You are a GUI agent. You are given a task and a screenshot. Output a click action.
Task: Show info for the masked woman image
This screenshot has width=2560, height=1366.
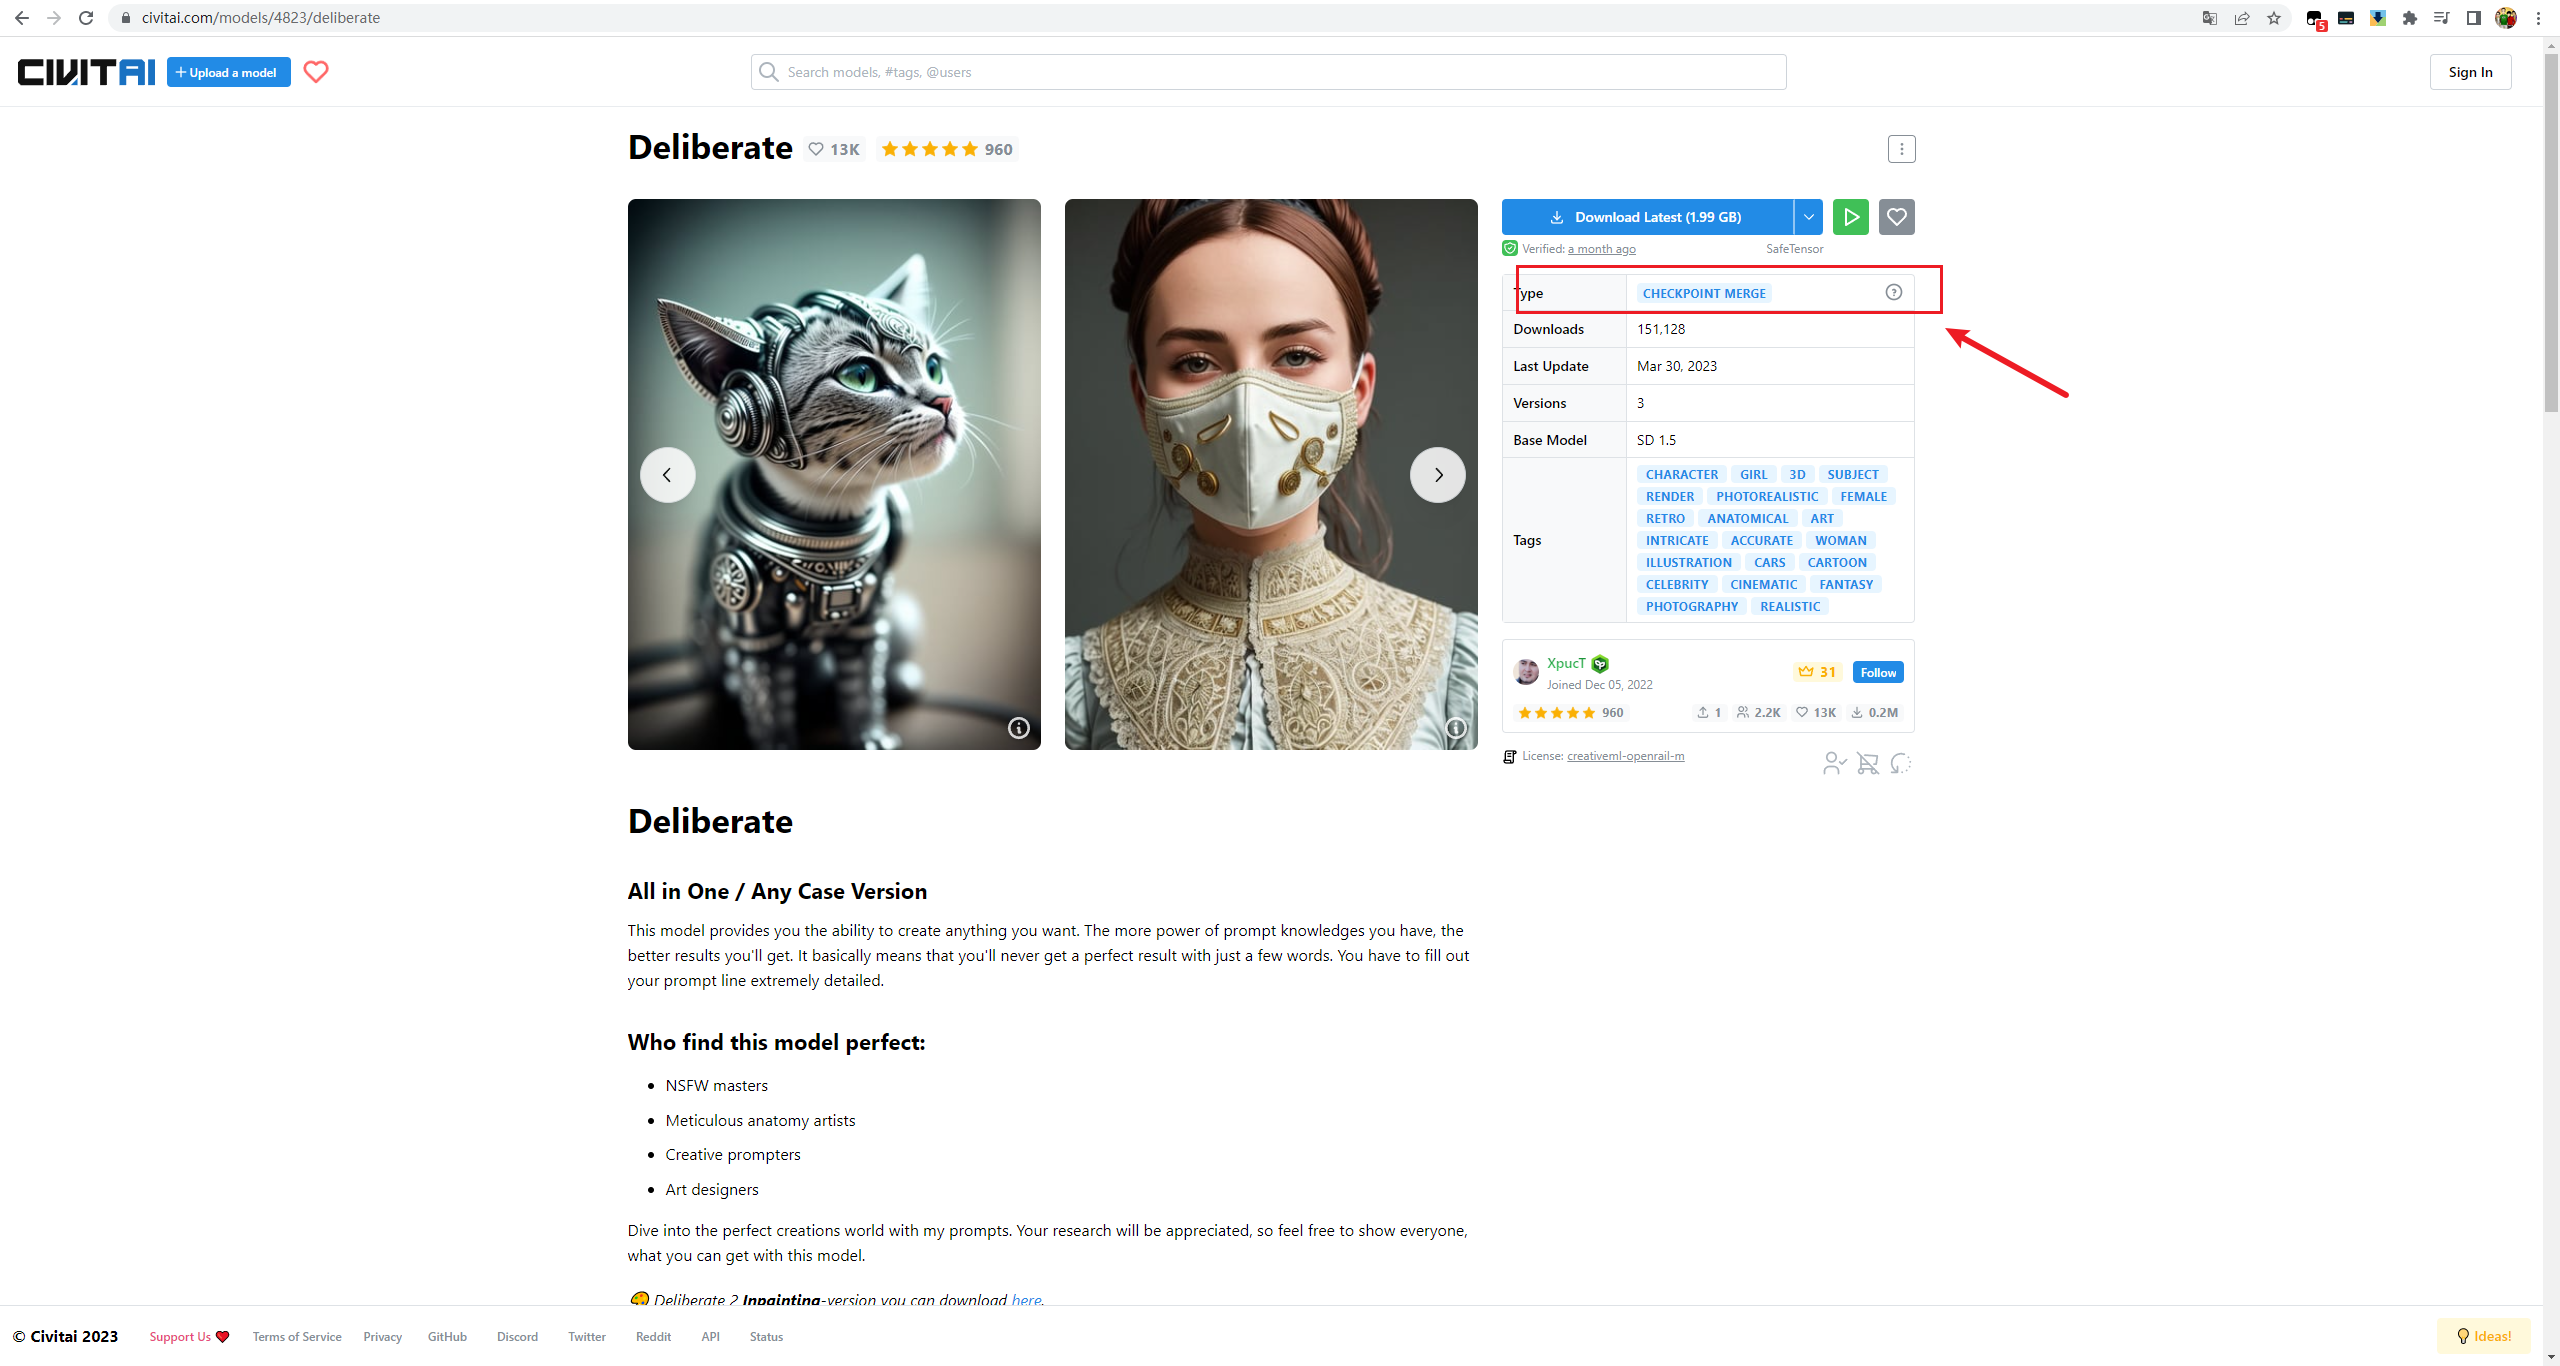pyautogui.click(x=1456, y=728)
